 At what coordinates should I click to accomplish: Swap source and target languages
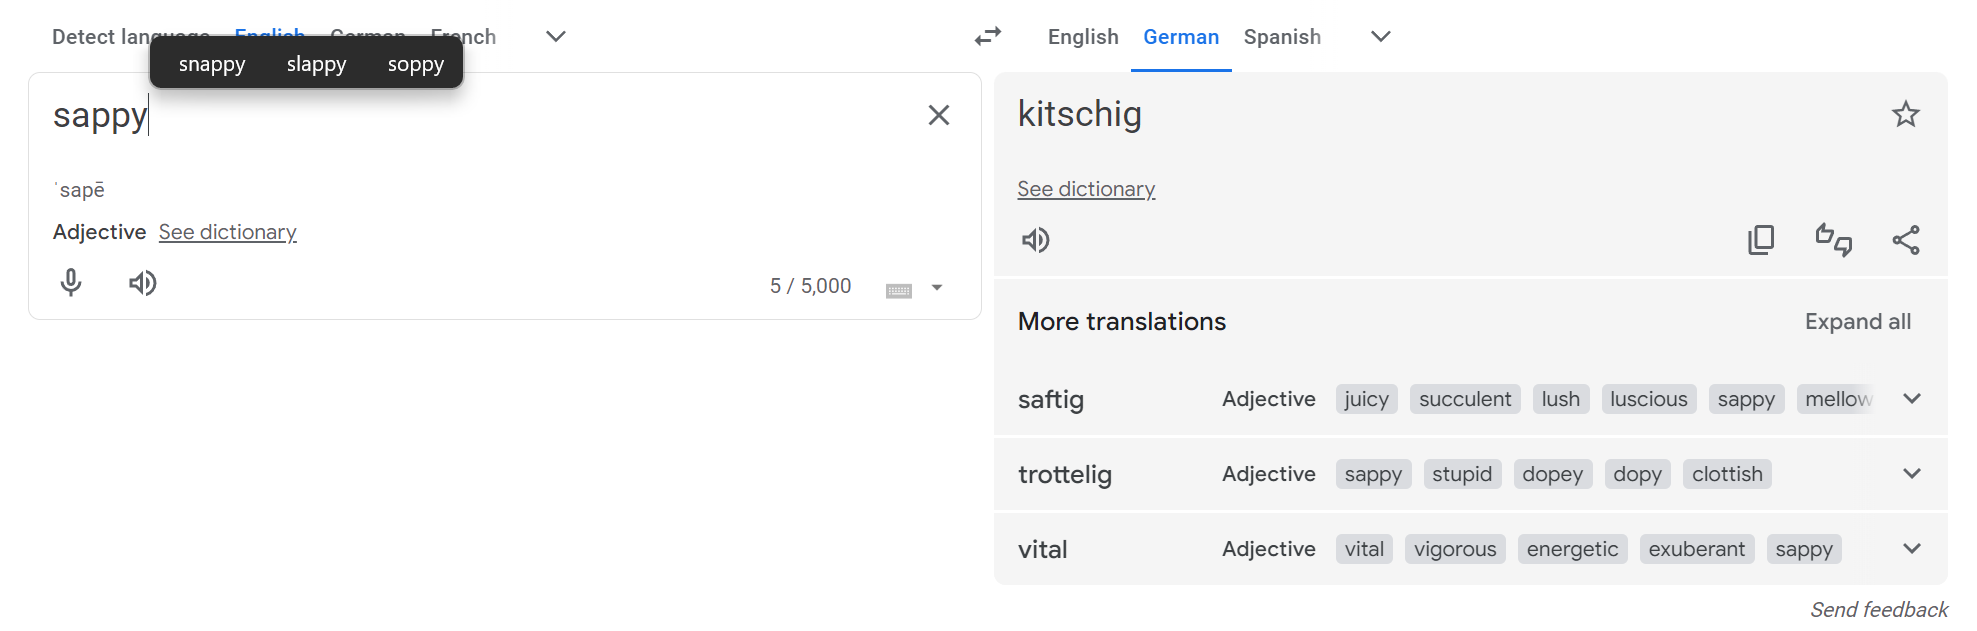(x=988, y=37)
